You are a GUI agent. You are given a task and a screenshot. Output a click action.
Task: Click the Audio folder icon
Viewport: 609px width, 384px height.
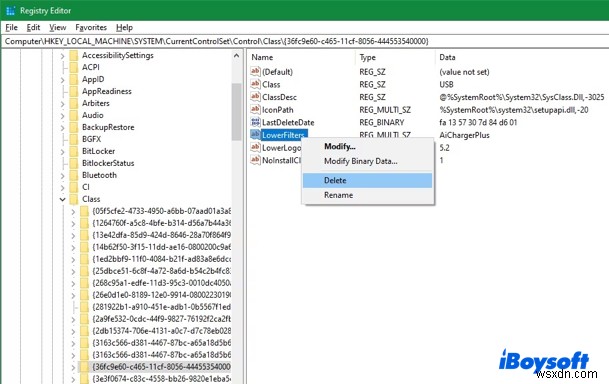(x=74, y=115)
